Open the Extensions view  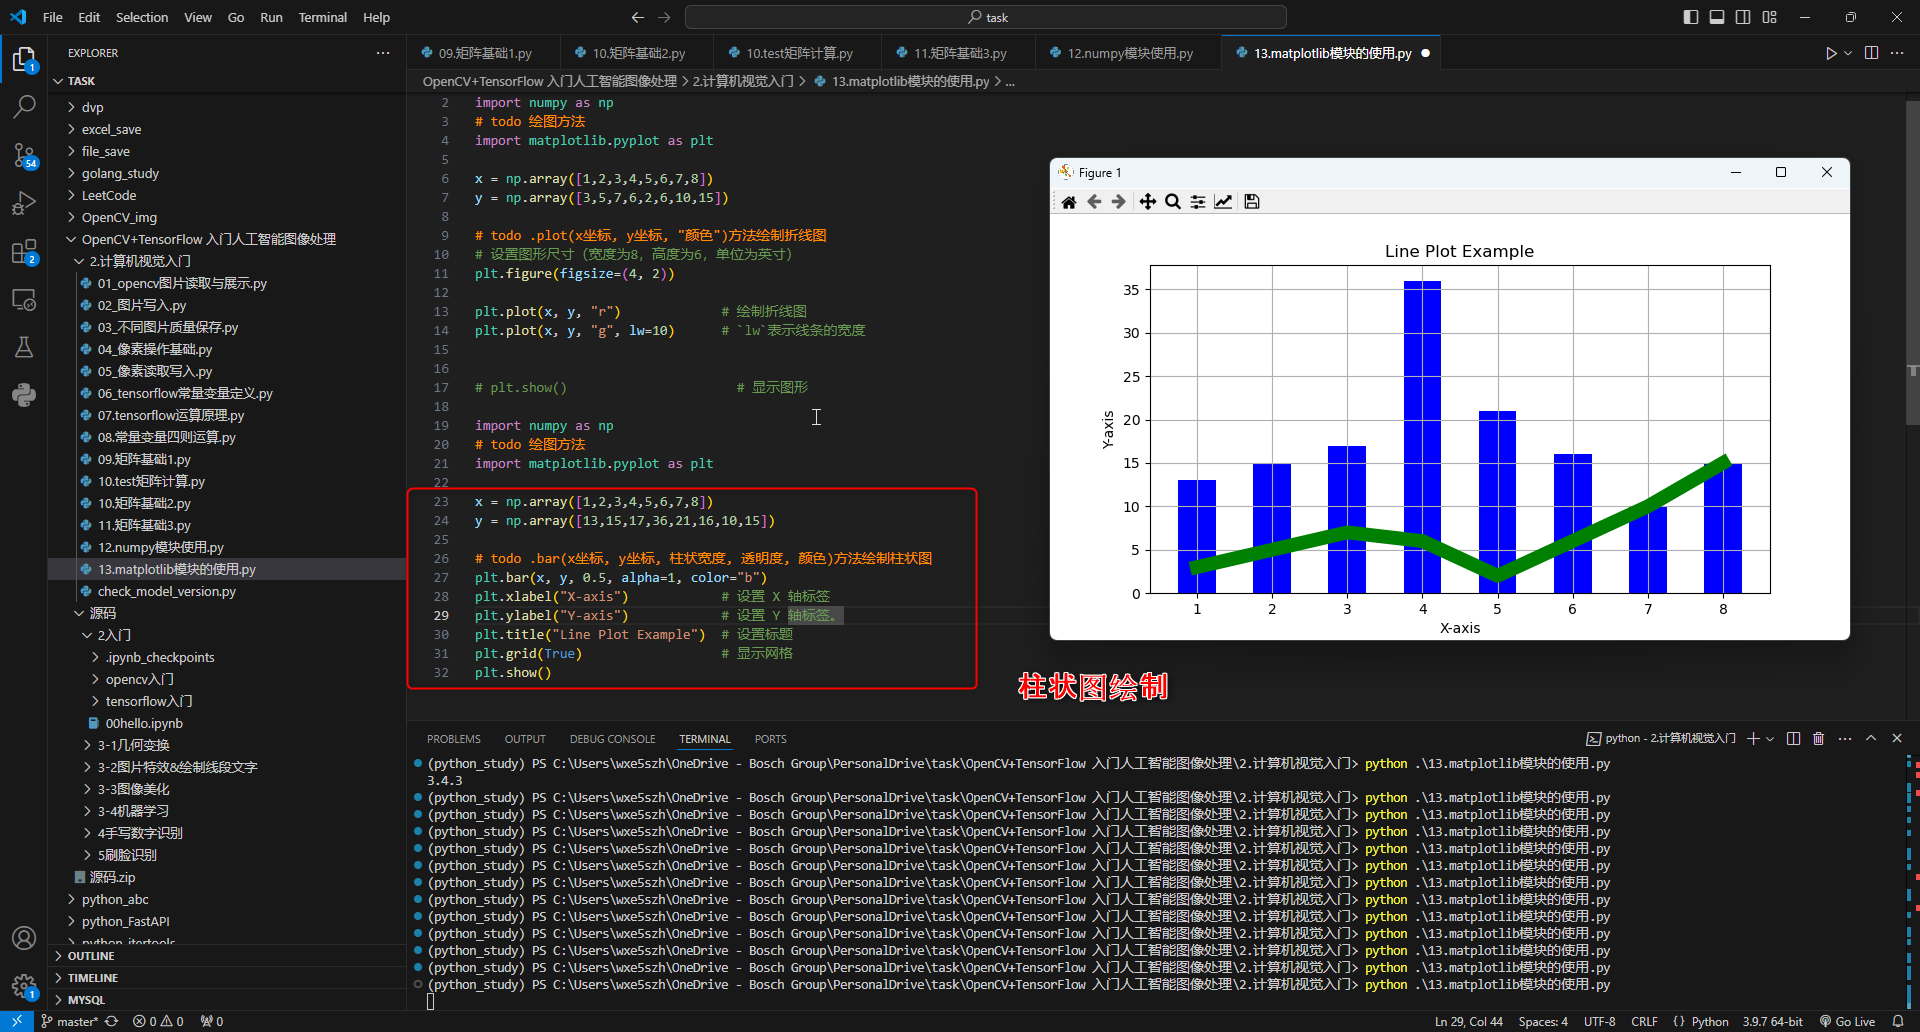point(24,252)
